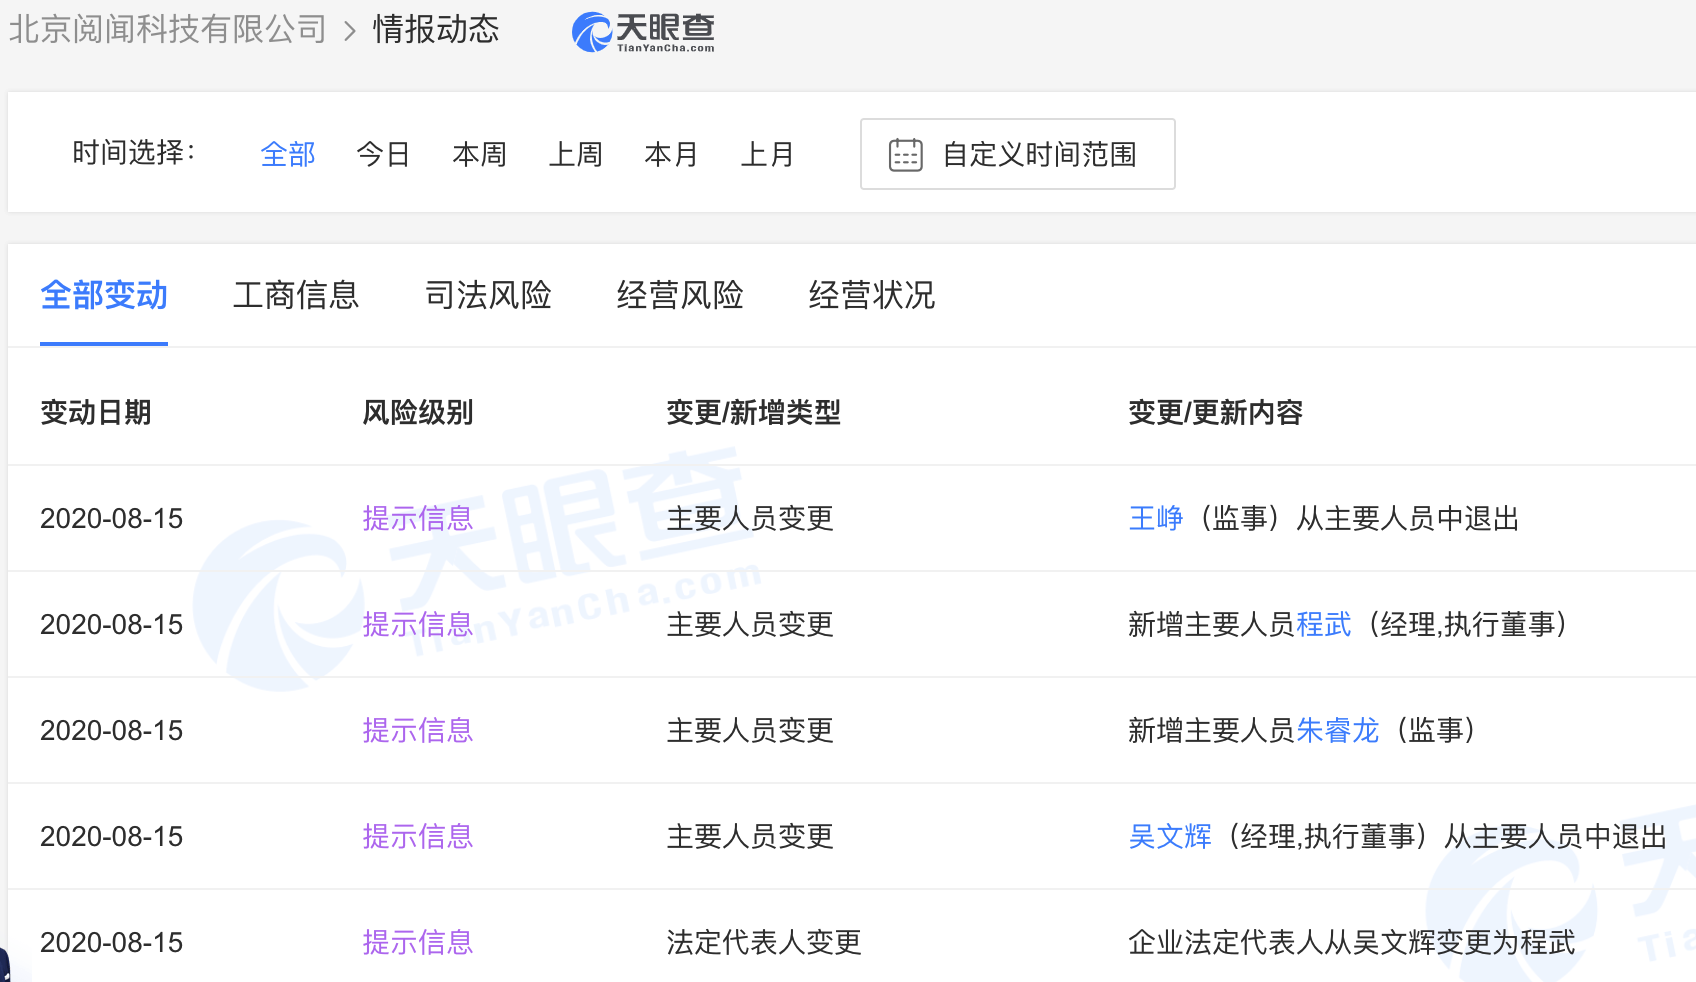Switch to 司法风险 tab
1696x982 pixels.
click(488, 296)
